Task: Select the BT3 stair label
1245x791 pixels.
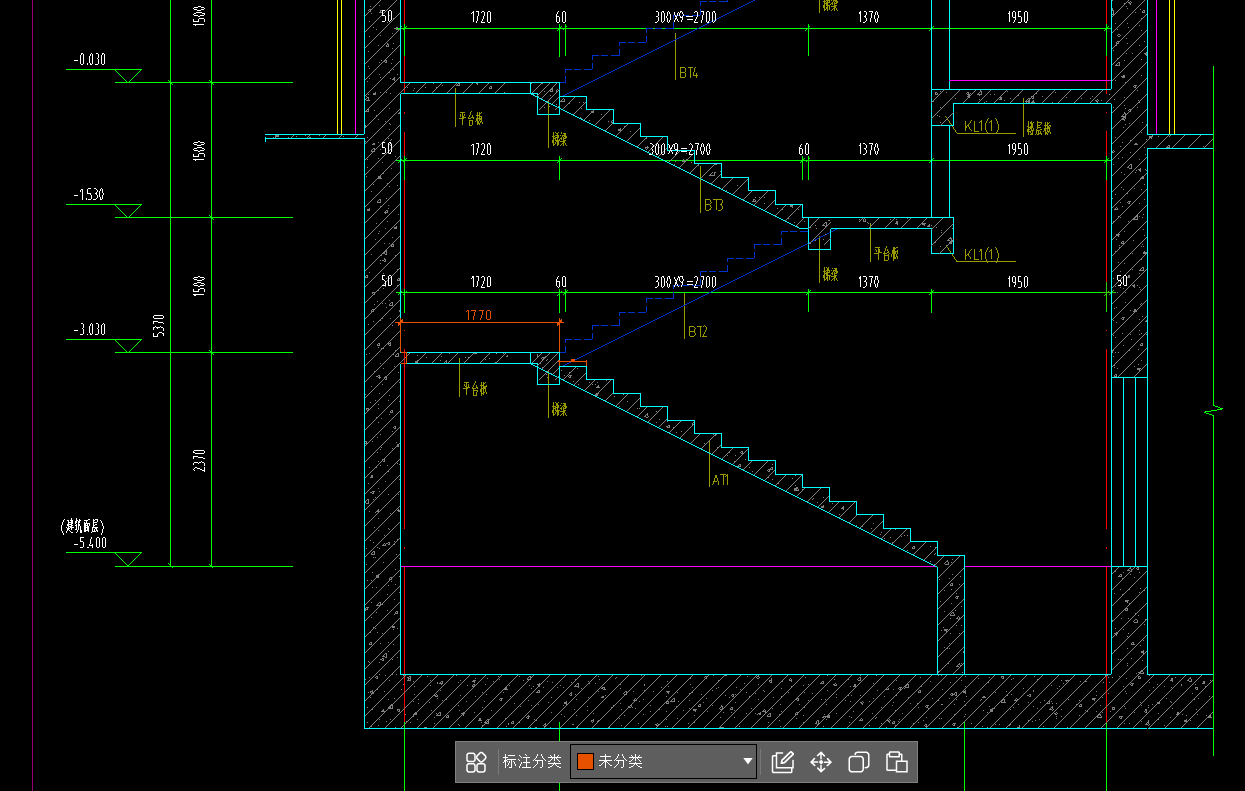Action: point(713,205)
